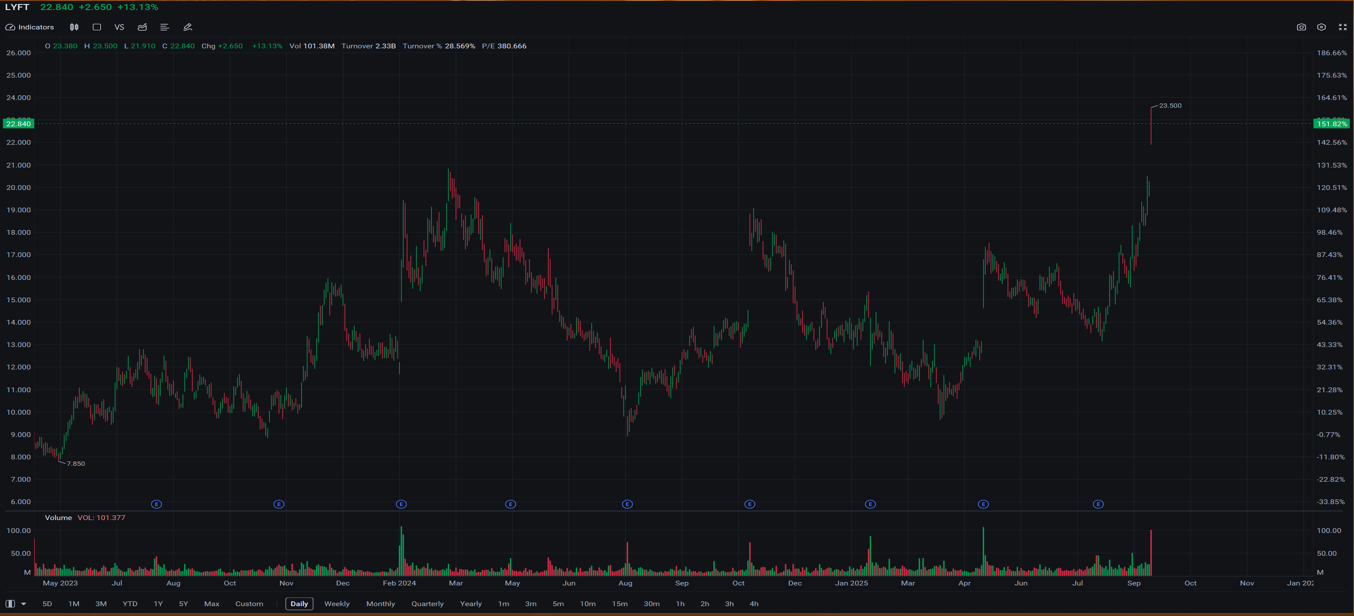Image resolution: width=1354 pixels, height=616 pixels.
Task: Switch to Quarterly interval
Action: (x=427, y=604)
